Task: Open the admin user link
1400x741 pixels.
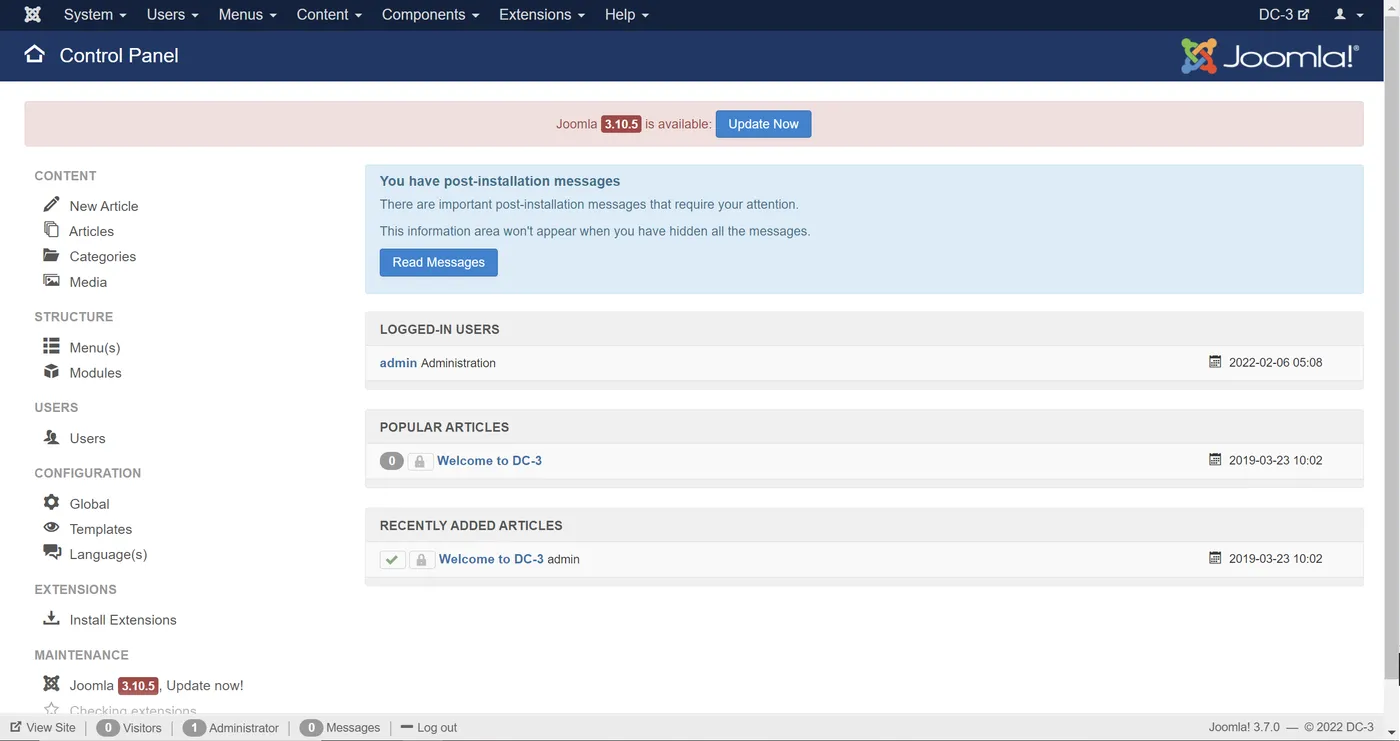Action: tap(398, 363)
